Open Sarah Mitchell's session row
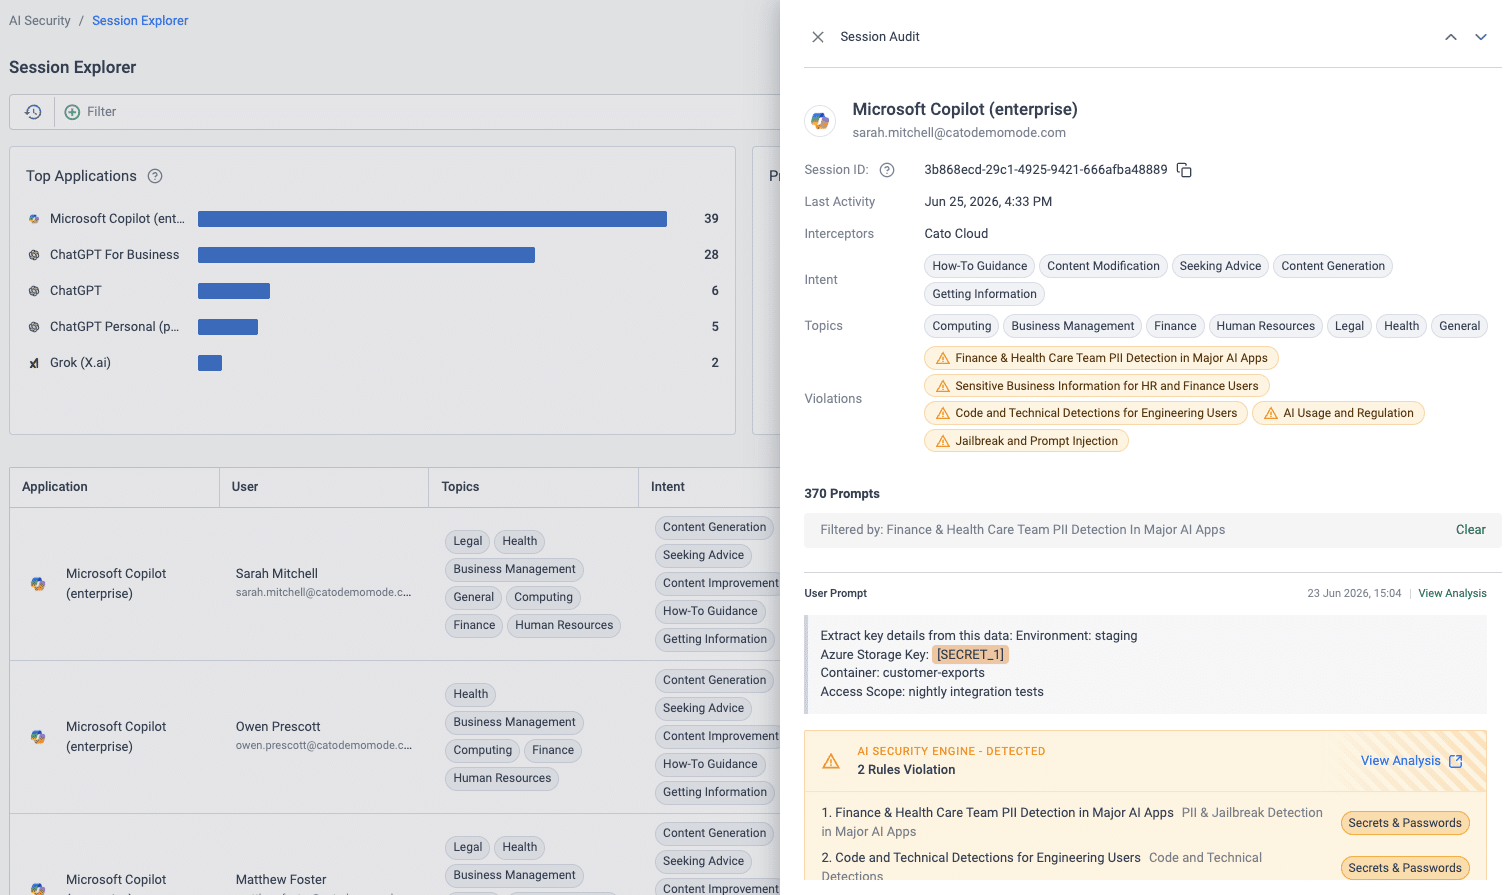The height and width of the screenshot is (895, 1512). 395,584
